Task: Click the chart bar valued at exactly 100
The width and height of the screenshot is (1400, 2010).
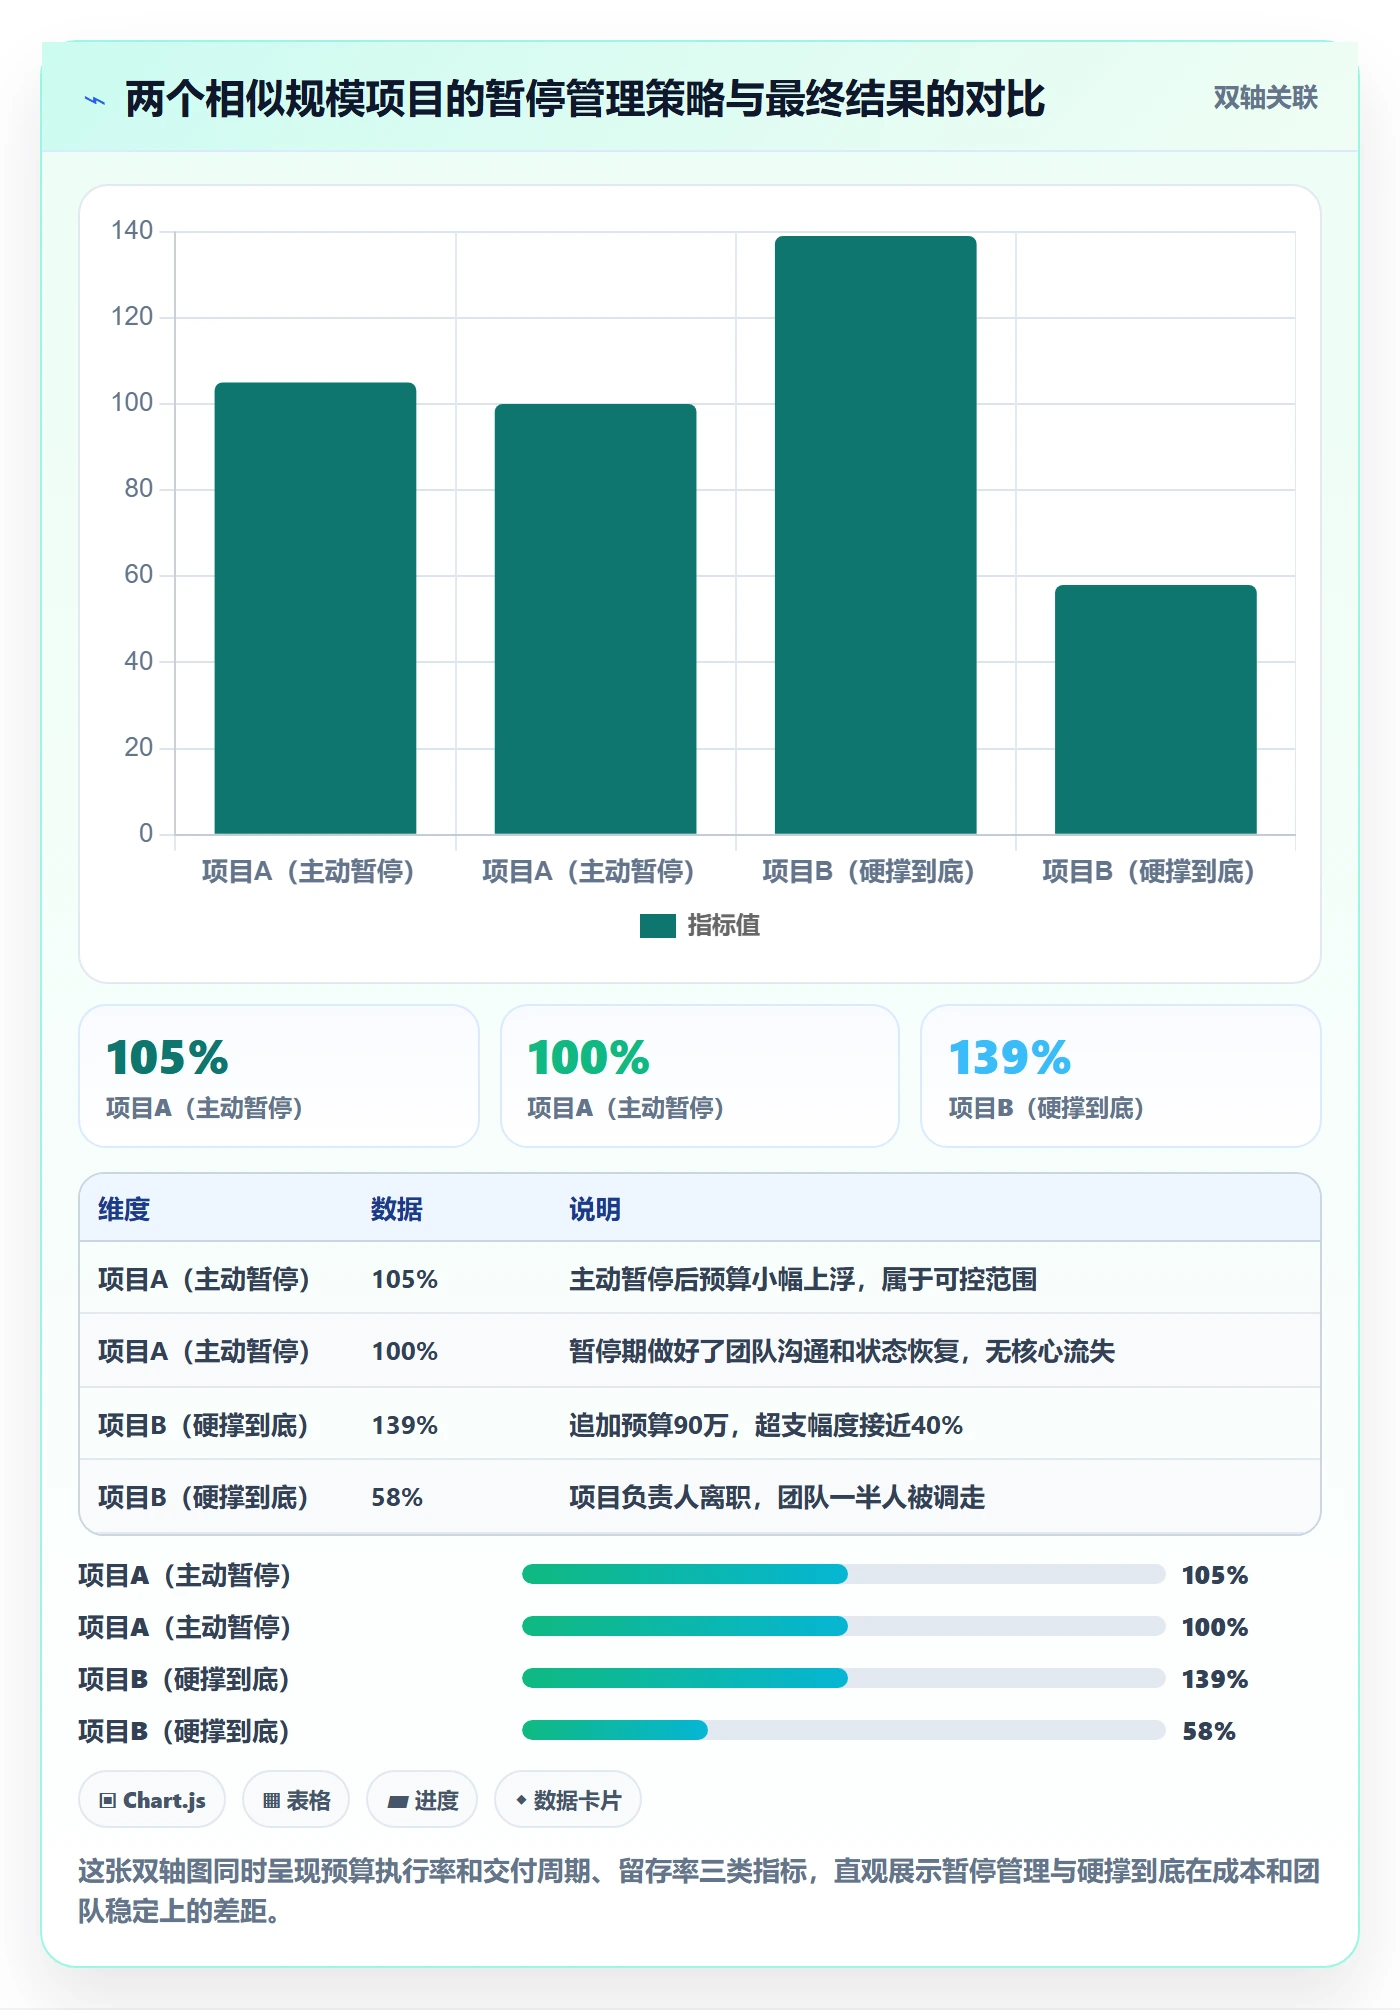Action: (595, 619)
